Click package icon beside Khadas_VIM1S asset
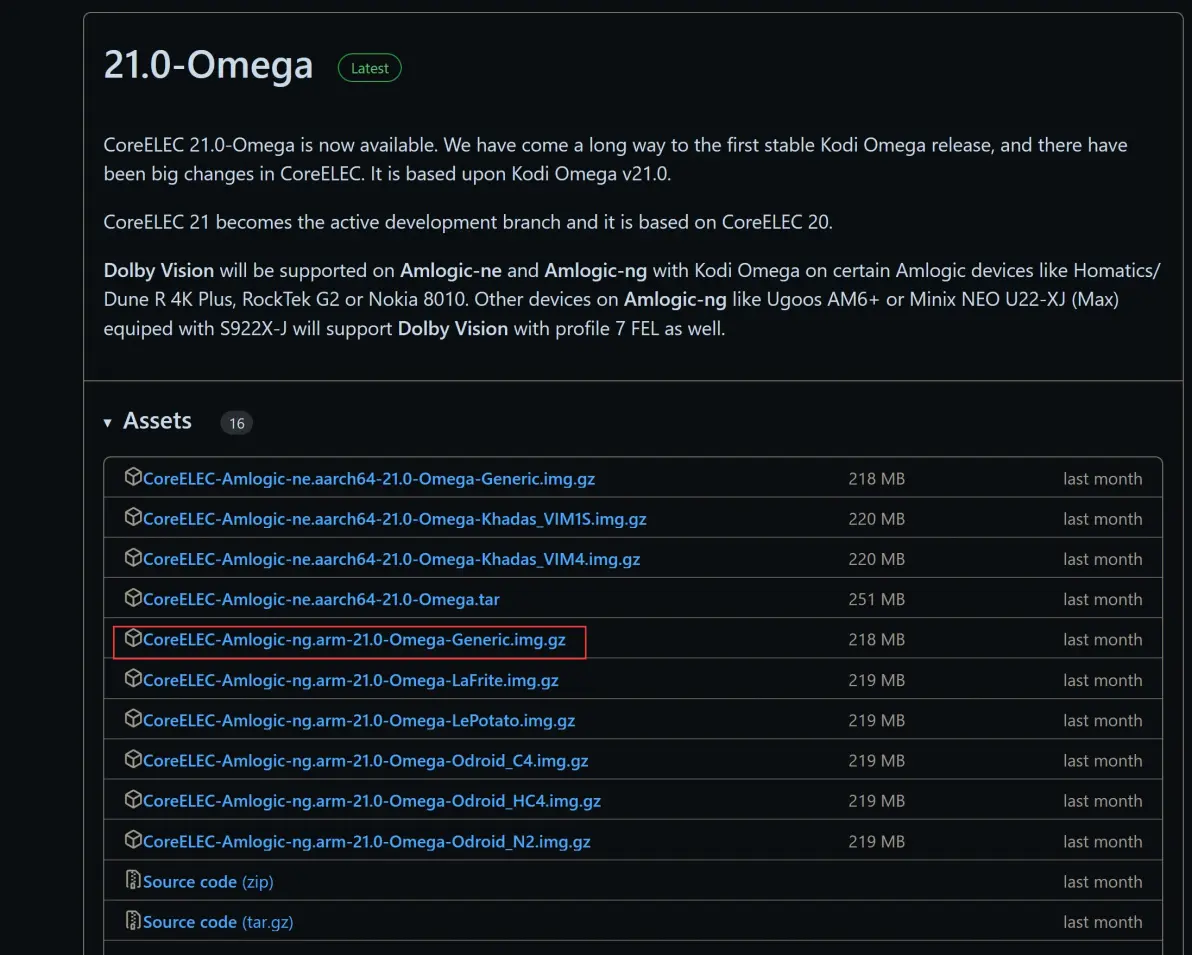The image size is (1192, 955). [133, 518]
